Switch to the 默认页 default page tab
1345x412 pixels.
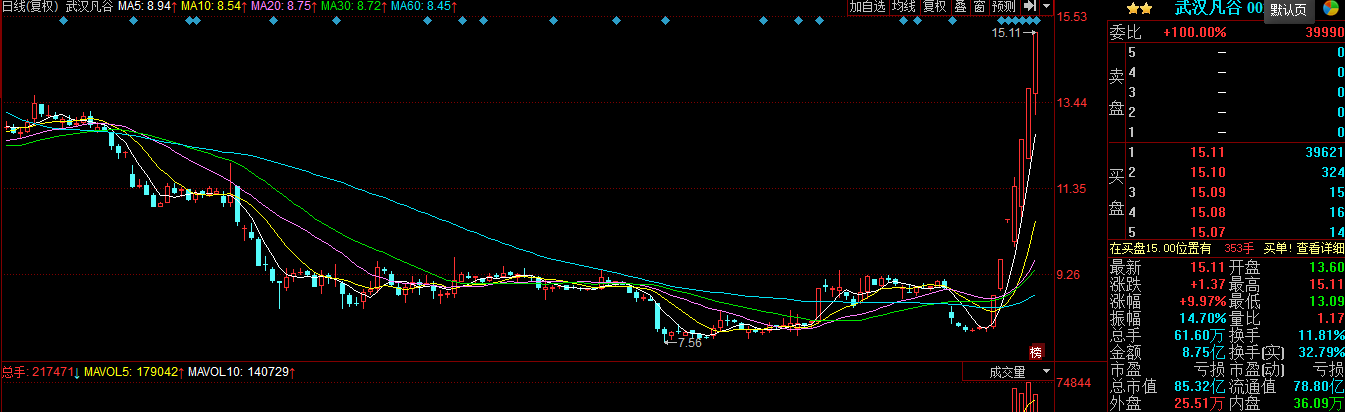click(x=1288, y=10)
